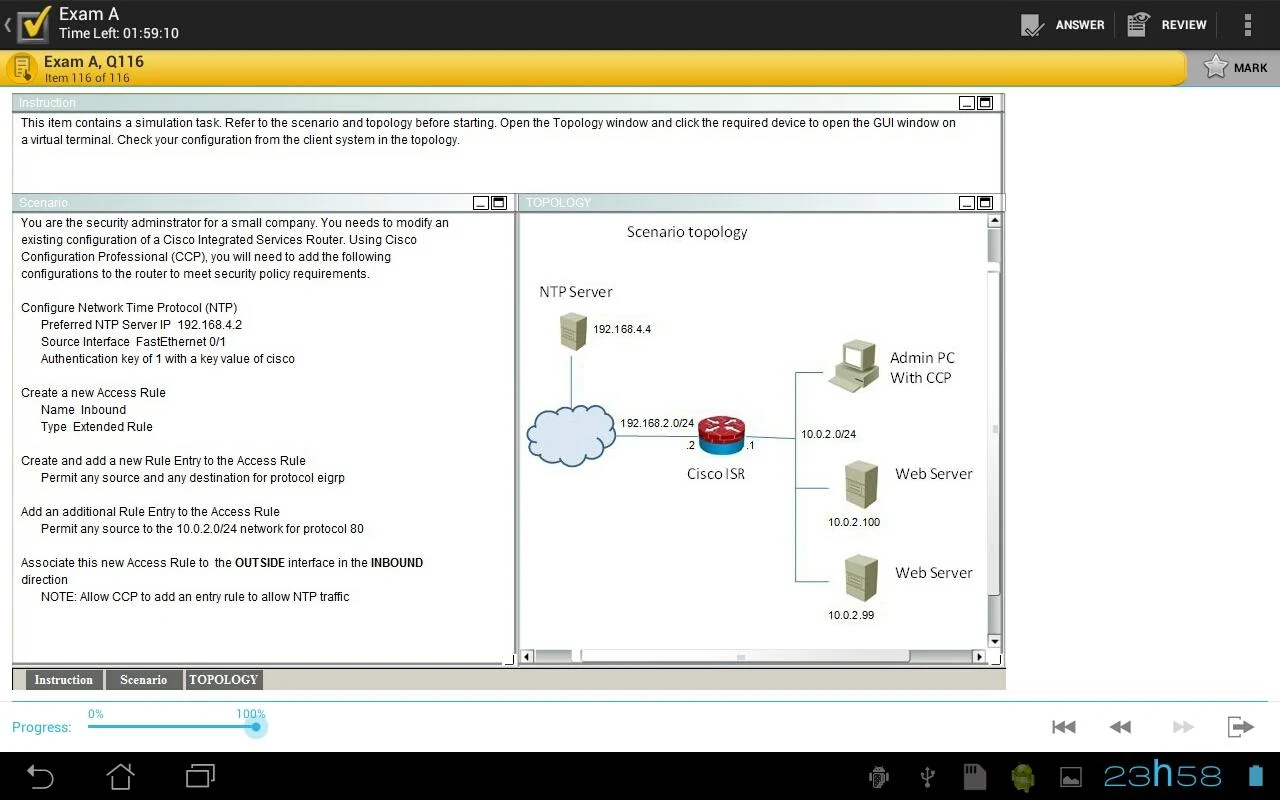Select the Admin PC With CCP device
Screen dimensions: 1280x800
(855, 363)
